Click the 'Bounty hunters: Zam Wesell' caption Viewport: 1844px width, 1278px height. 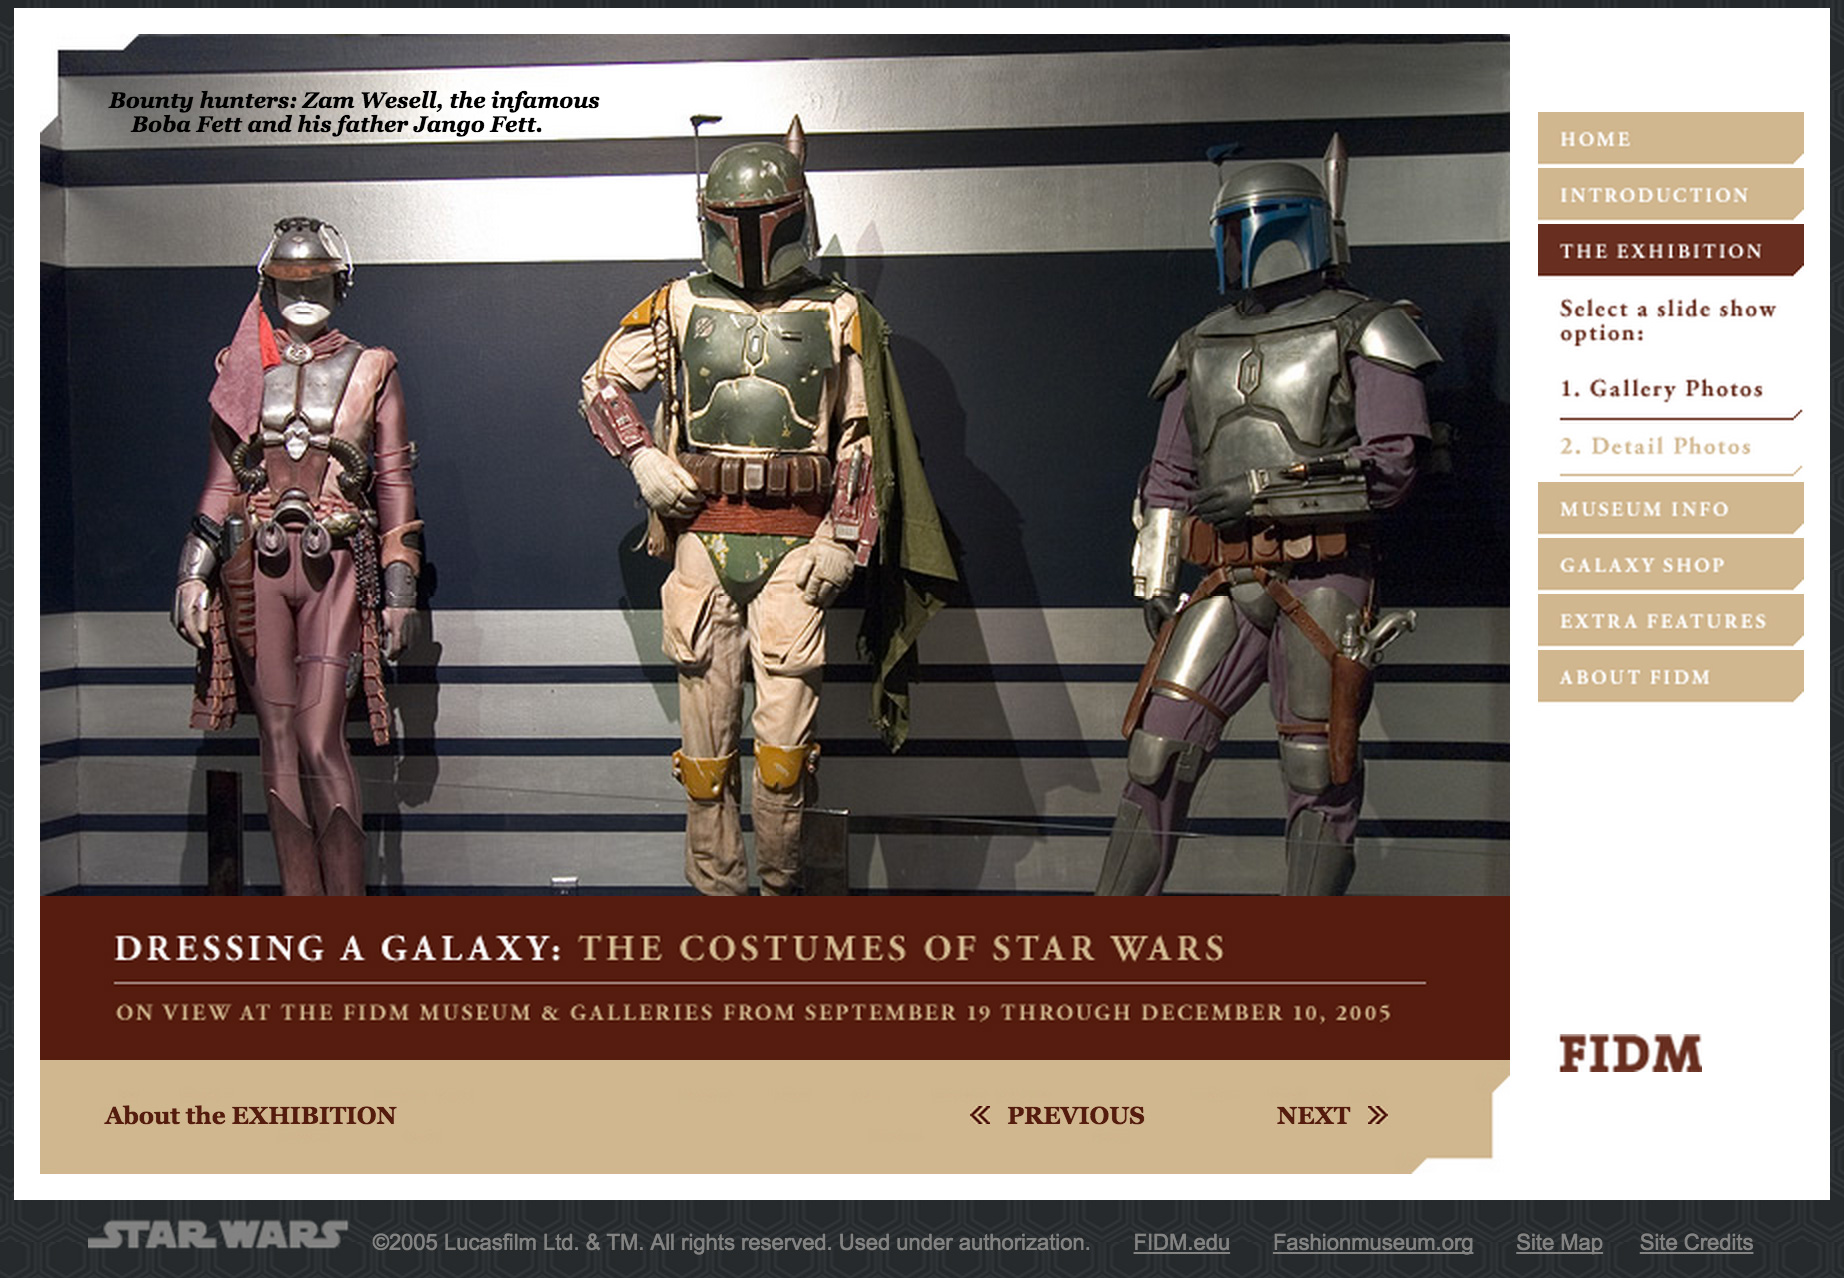[x=354, y=112]
